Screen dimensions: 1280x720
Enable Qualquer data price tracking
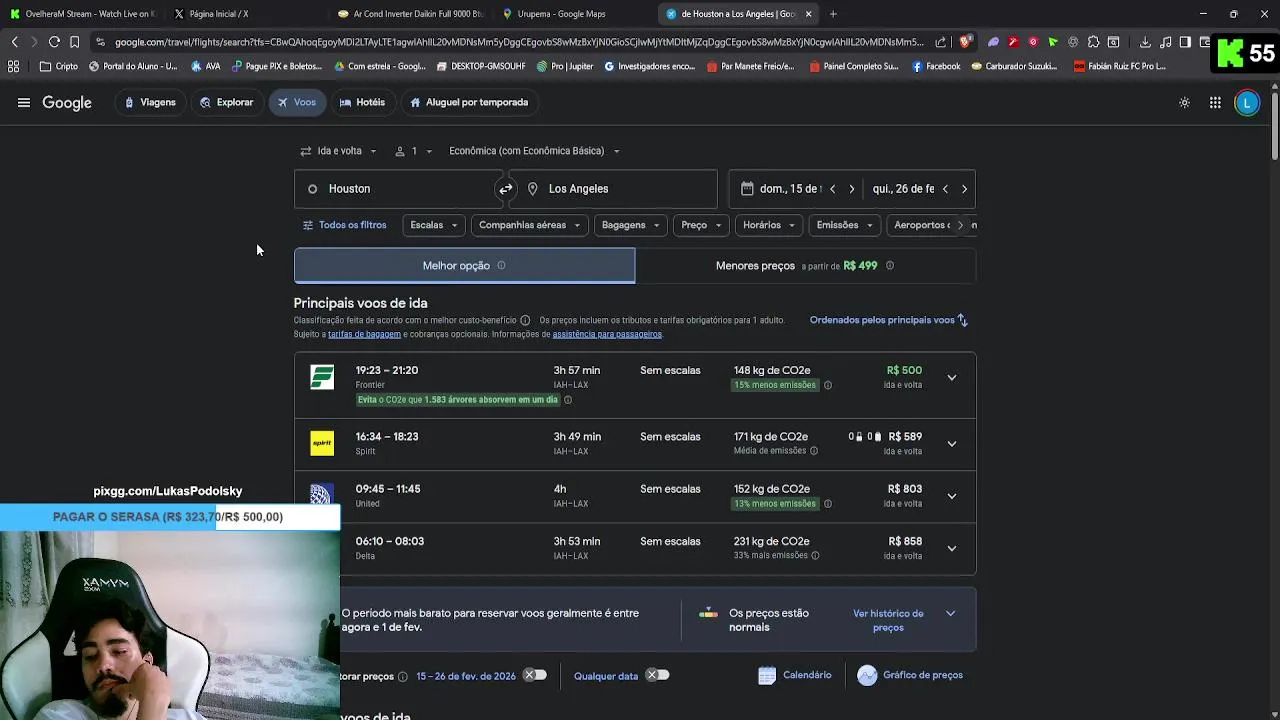click(657, 675)
